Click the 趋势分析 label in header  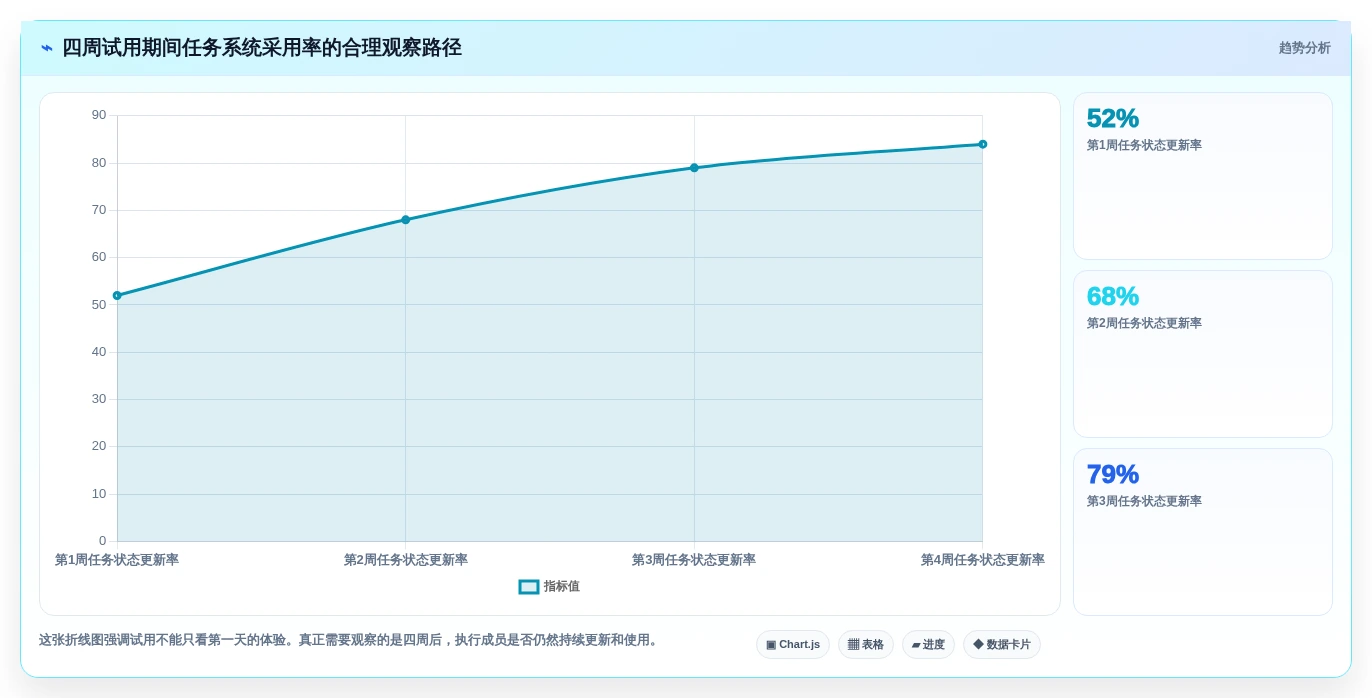[1305, 48]
